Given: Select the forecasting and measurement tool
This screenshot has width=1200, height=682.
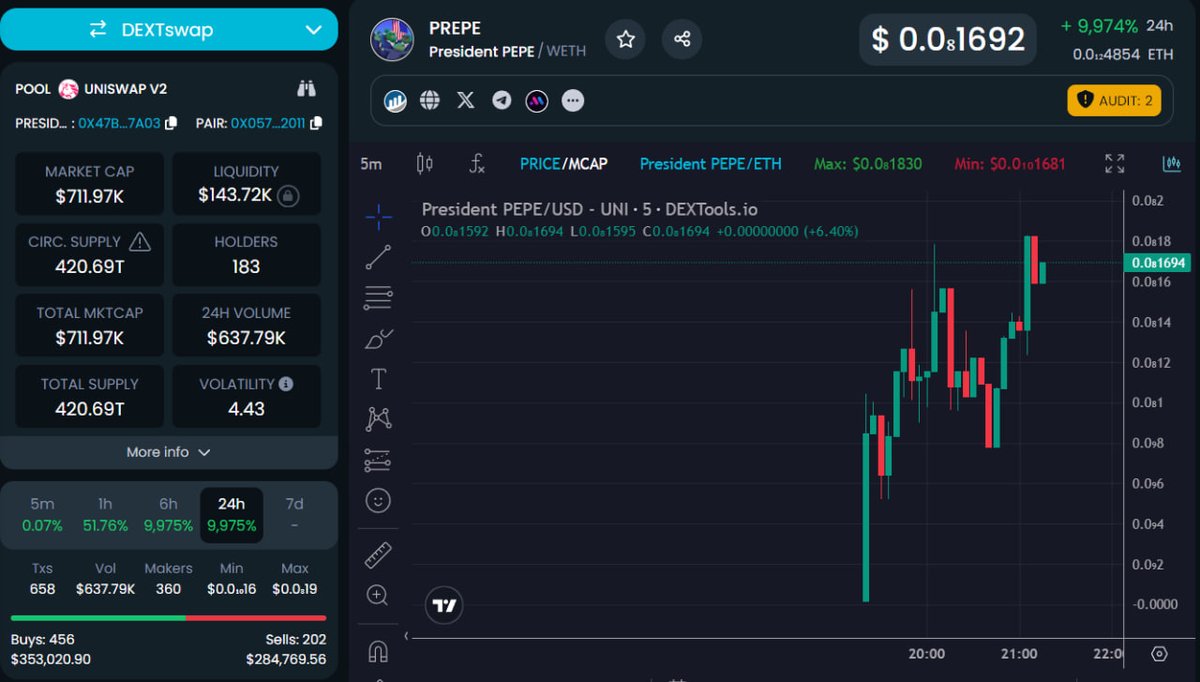Looking at the screenshot, I should (x=378, y=460).
